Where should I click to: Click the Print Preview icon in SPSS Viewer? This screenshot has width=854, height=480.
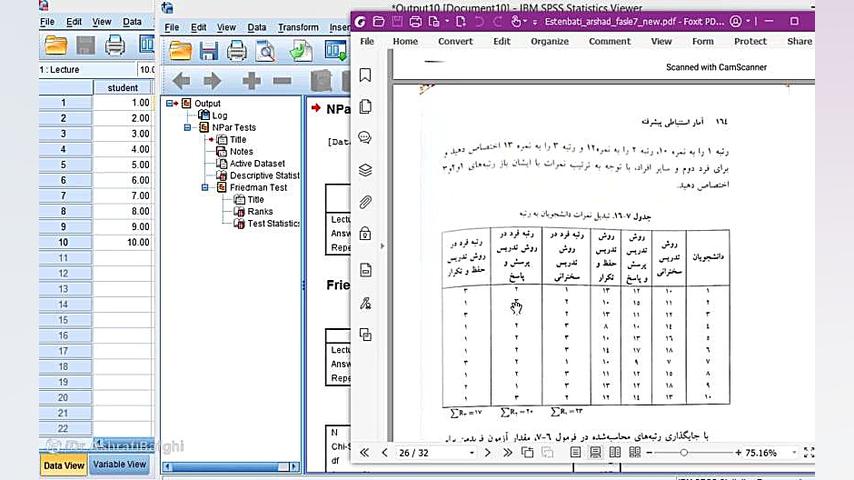[x=265, y=50]
